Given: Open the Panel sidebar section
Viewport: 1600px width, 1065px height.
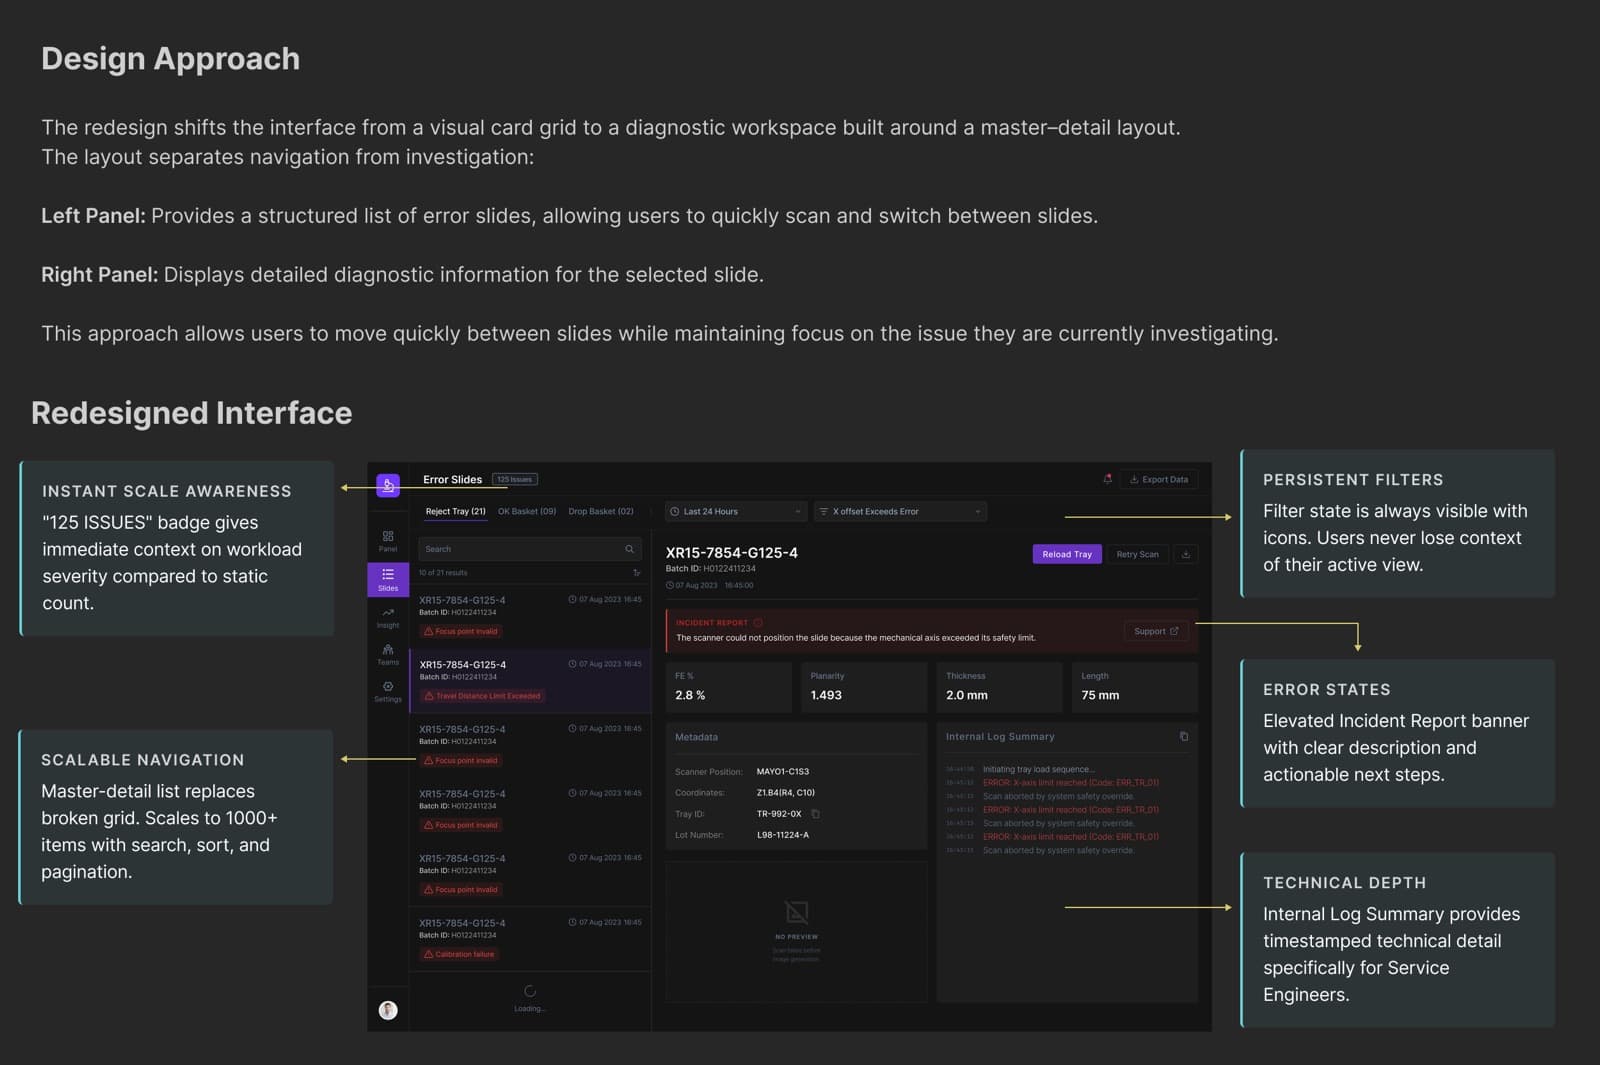Looking at the screenshot, I should point(388,541).
